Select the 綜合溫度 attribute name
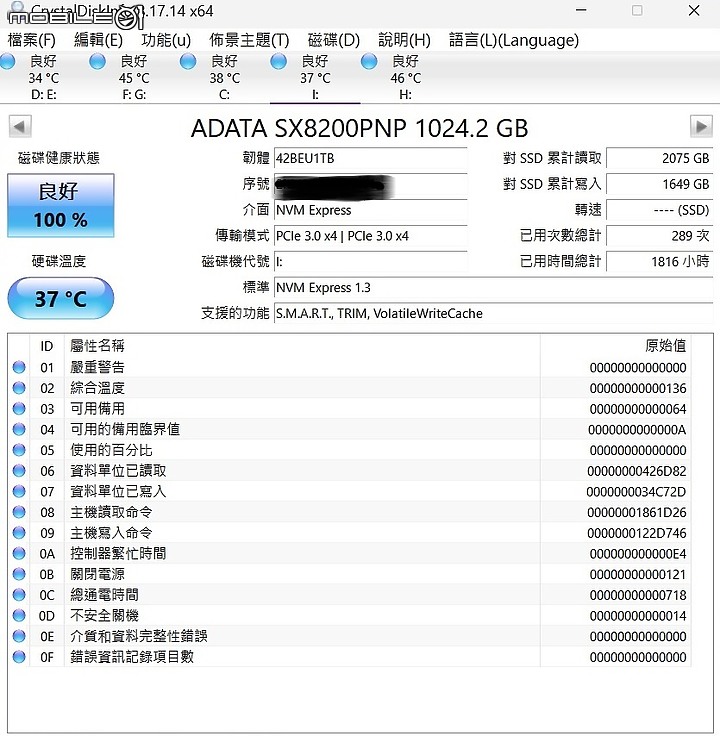The image size is (720, 736). pyautogui.click(x=97, y=388)
